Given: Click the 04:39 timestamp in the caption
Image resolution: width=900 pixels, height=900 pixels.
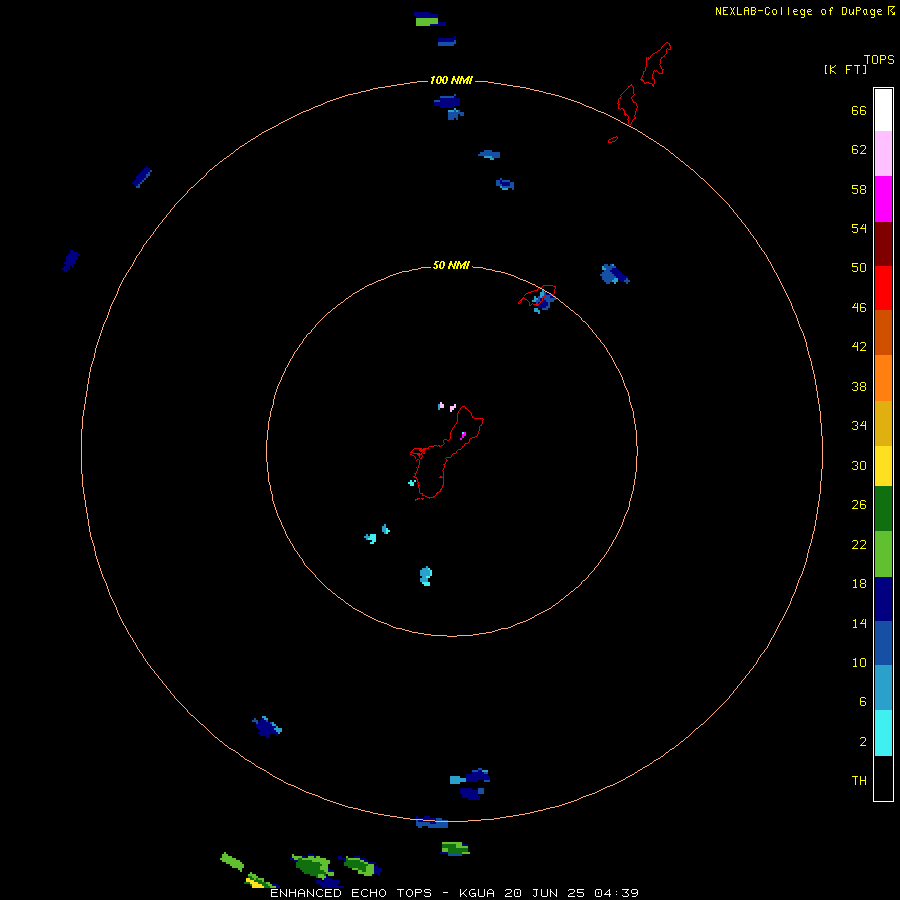Looking at the screenshot, I should 616,893.
